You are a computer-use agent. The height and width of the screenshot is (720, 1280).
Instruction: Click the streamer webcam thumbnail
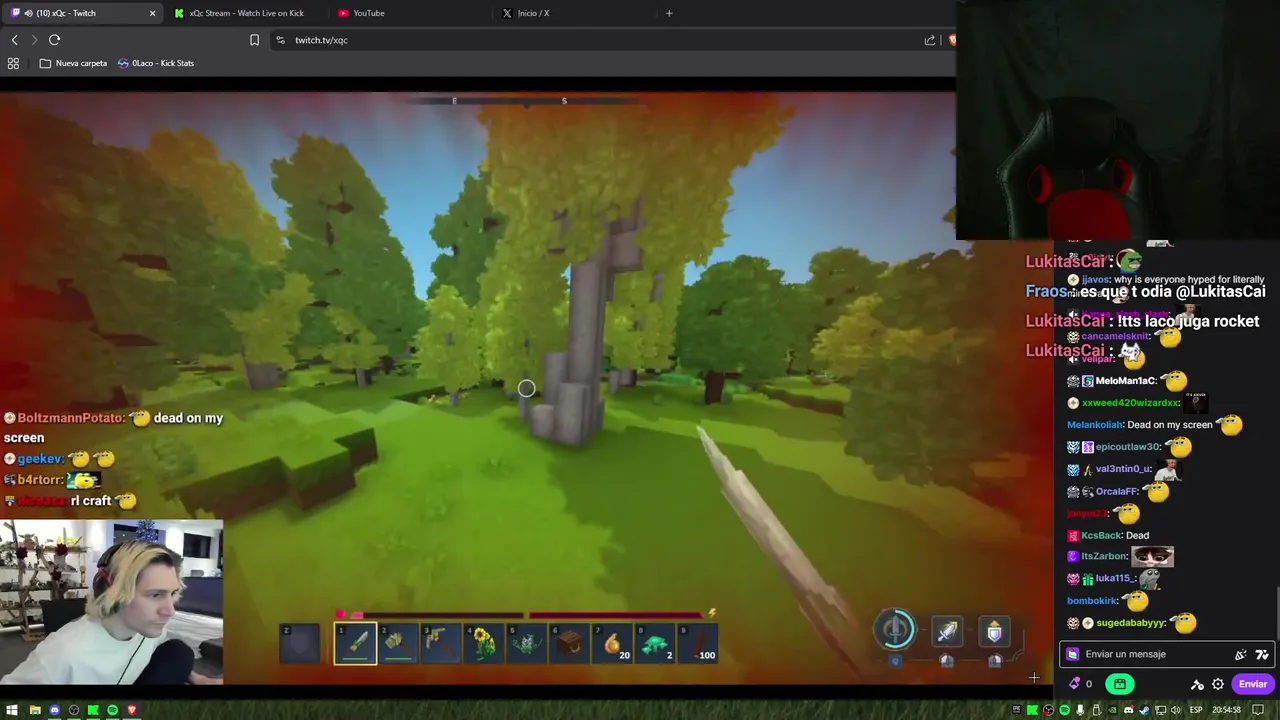click(x=111, y=602)
